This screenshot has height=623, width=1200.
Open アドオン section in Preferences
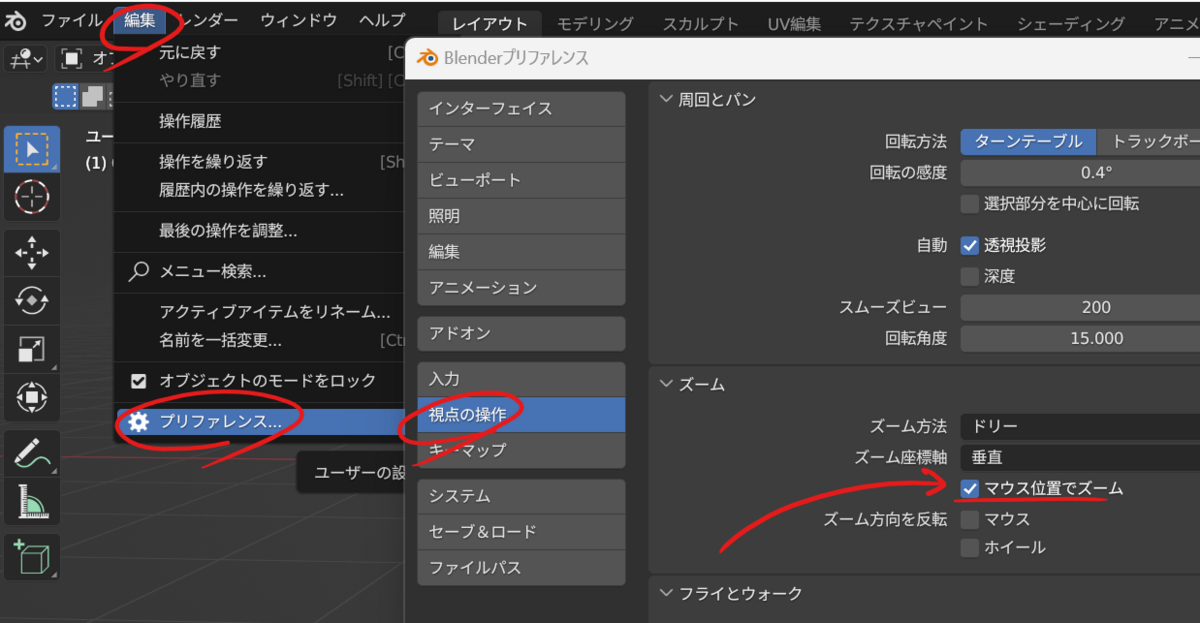click(521, 333)
